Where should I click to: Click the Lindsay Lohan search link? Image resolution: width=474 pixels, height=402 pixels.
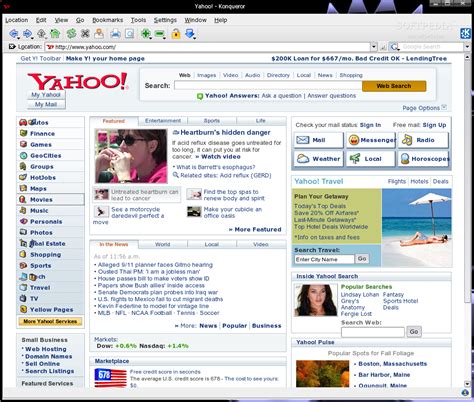360,295
